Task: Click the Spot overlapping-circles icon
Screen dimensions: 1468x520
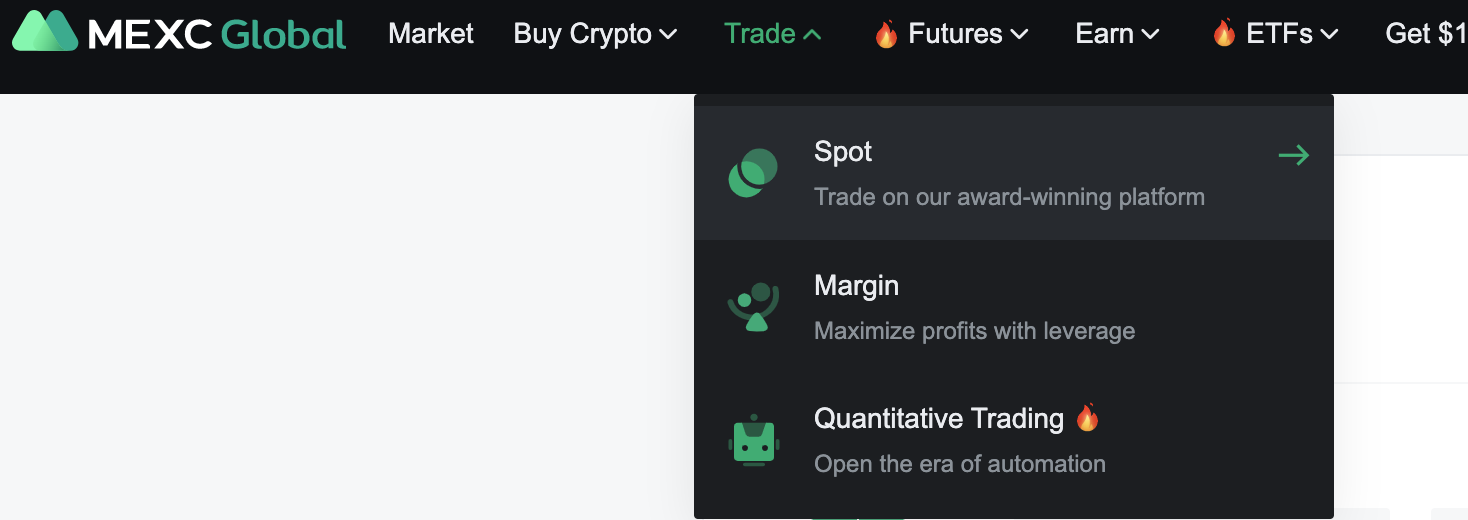Action: coord(753,173)
